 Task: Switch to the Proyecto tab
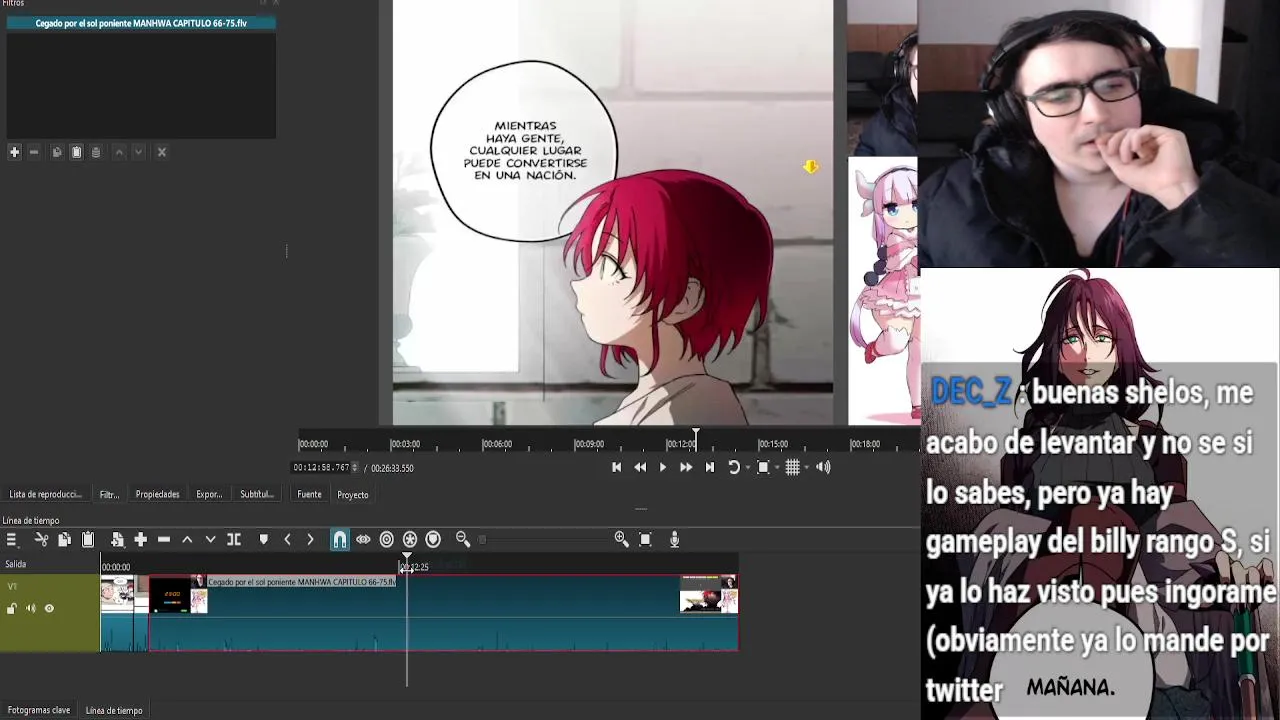[x=352, y=494]
